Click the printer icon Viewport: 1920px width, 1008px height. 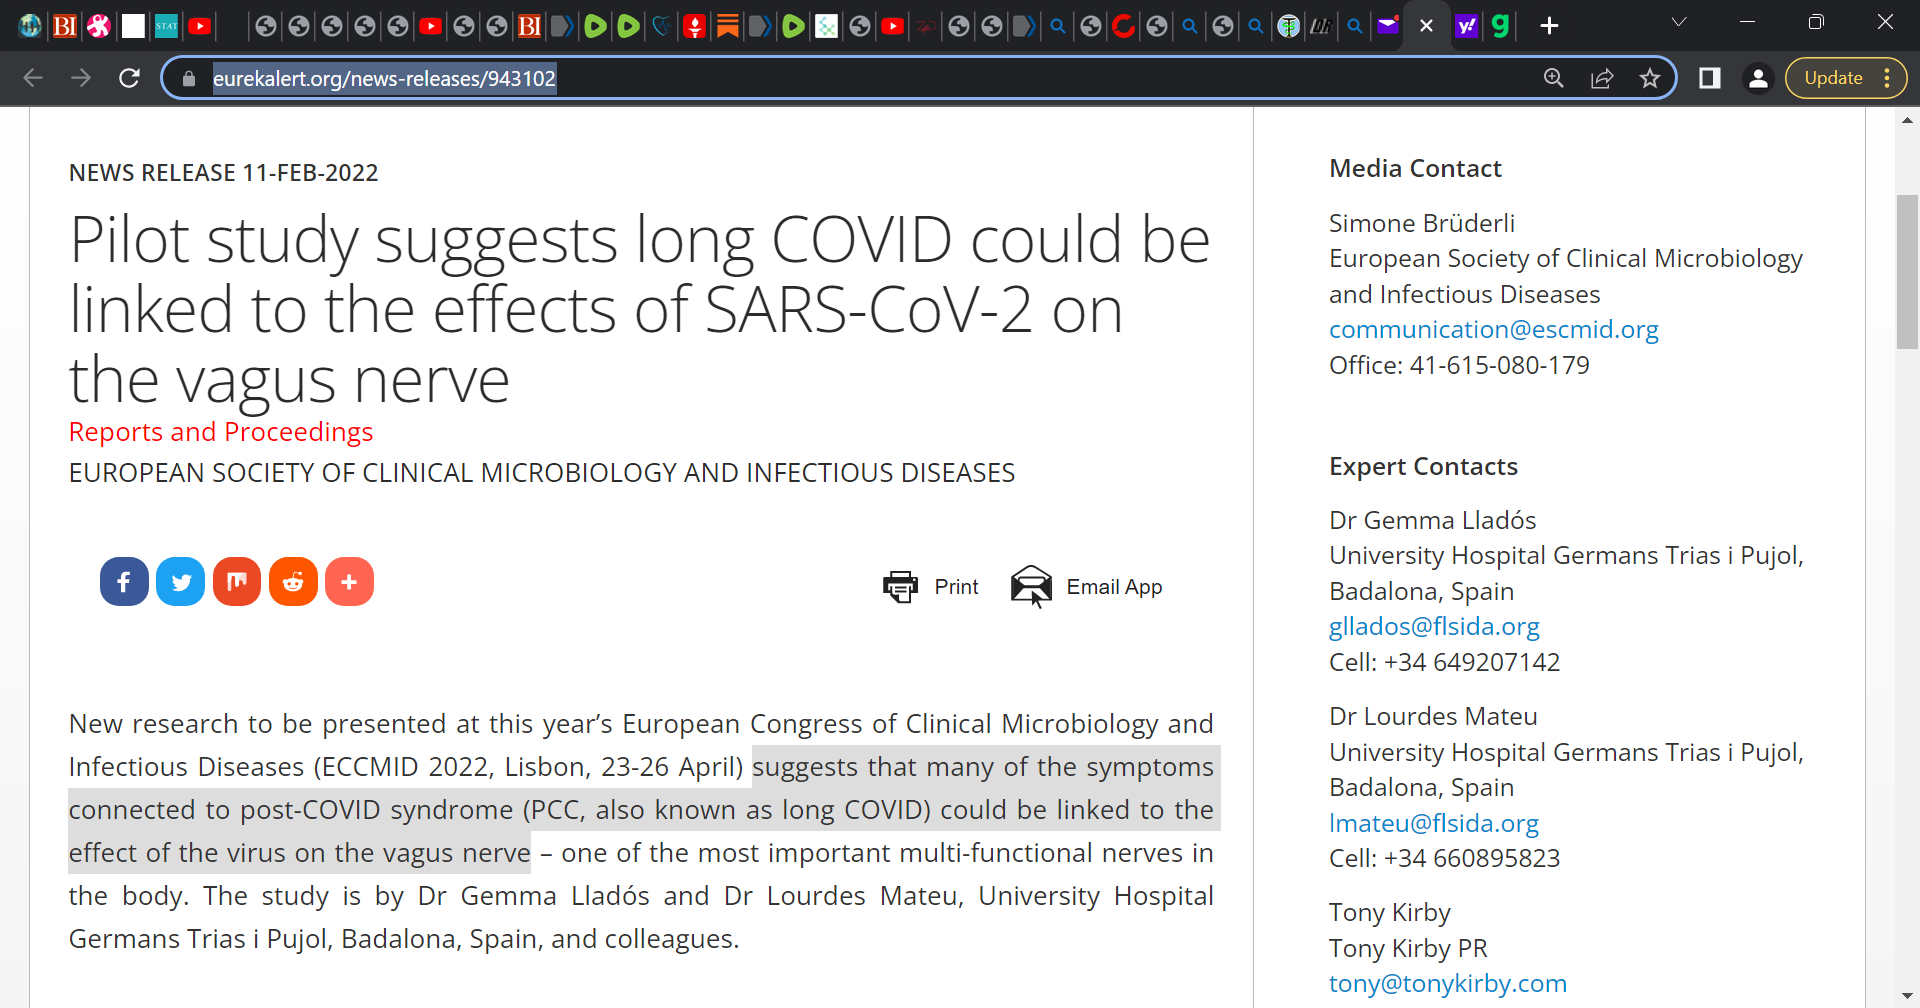[900, 587]
